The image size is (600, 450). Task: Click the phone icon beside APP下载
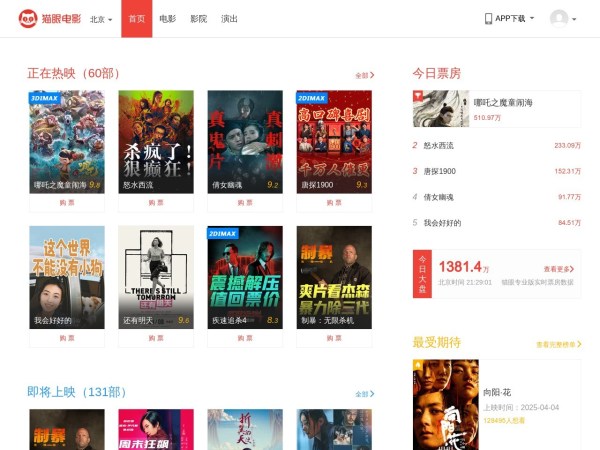(x=489, y=18)
